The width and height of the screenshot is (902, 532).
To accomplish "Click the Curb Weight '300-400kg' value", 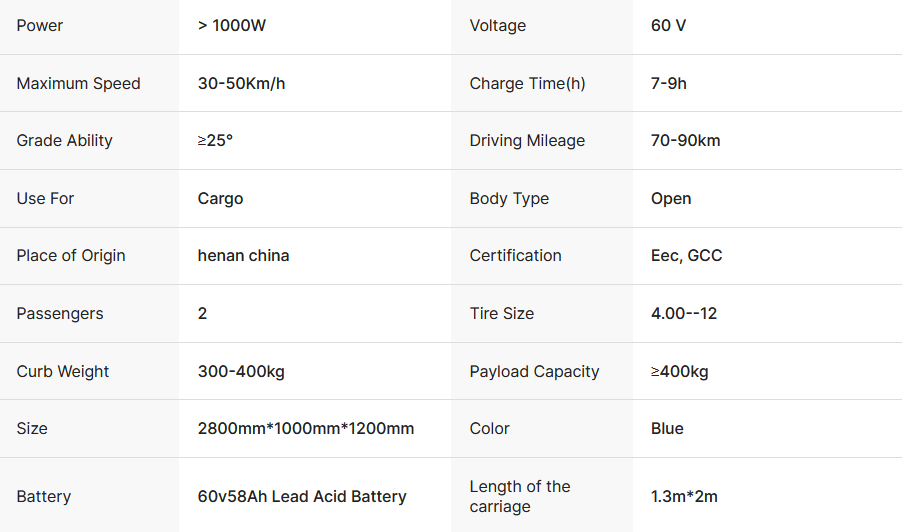I will pyautogui.click(x=241, y=372).
